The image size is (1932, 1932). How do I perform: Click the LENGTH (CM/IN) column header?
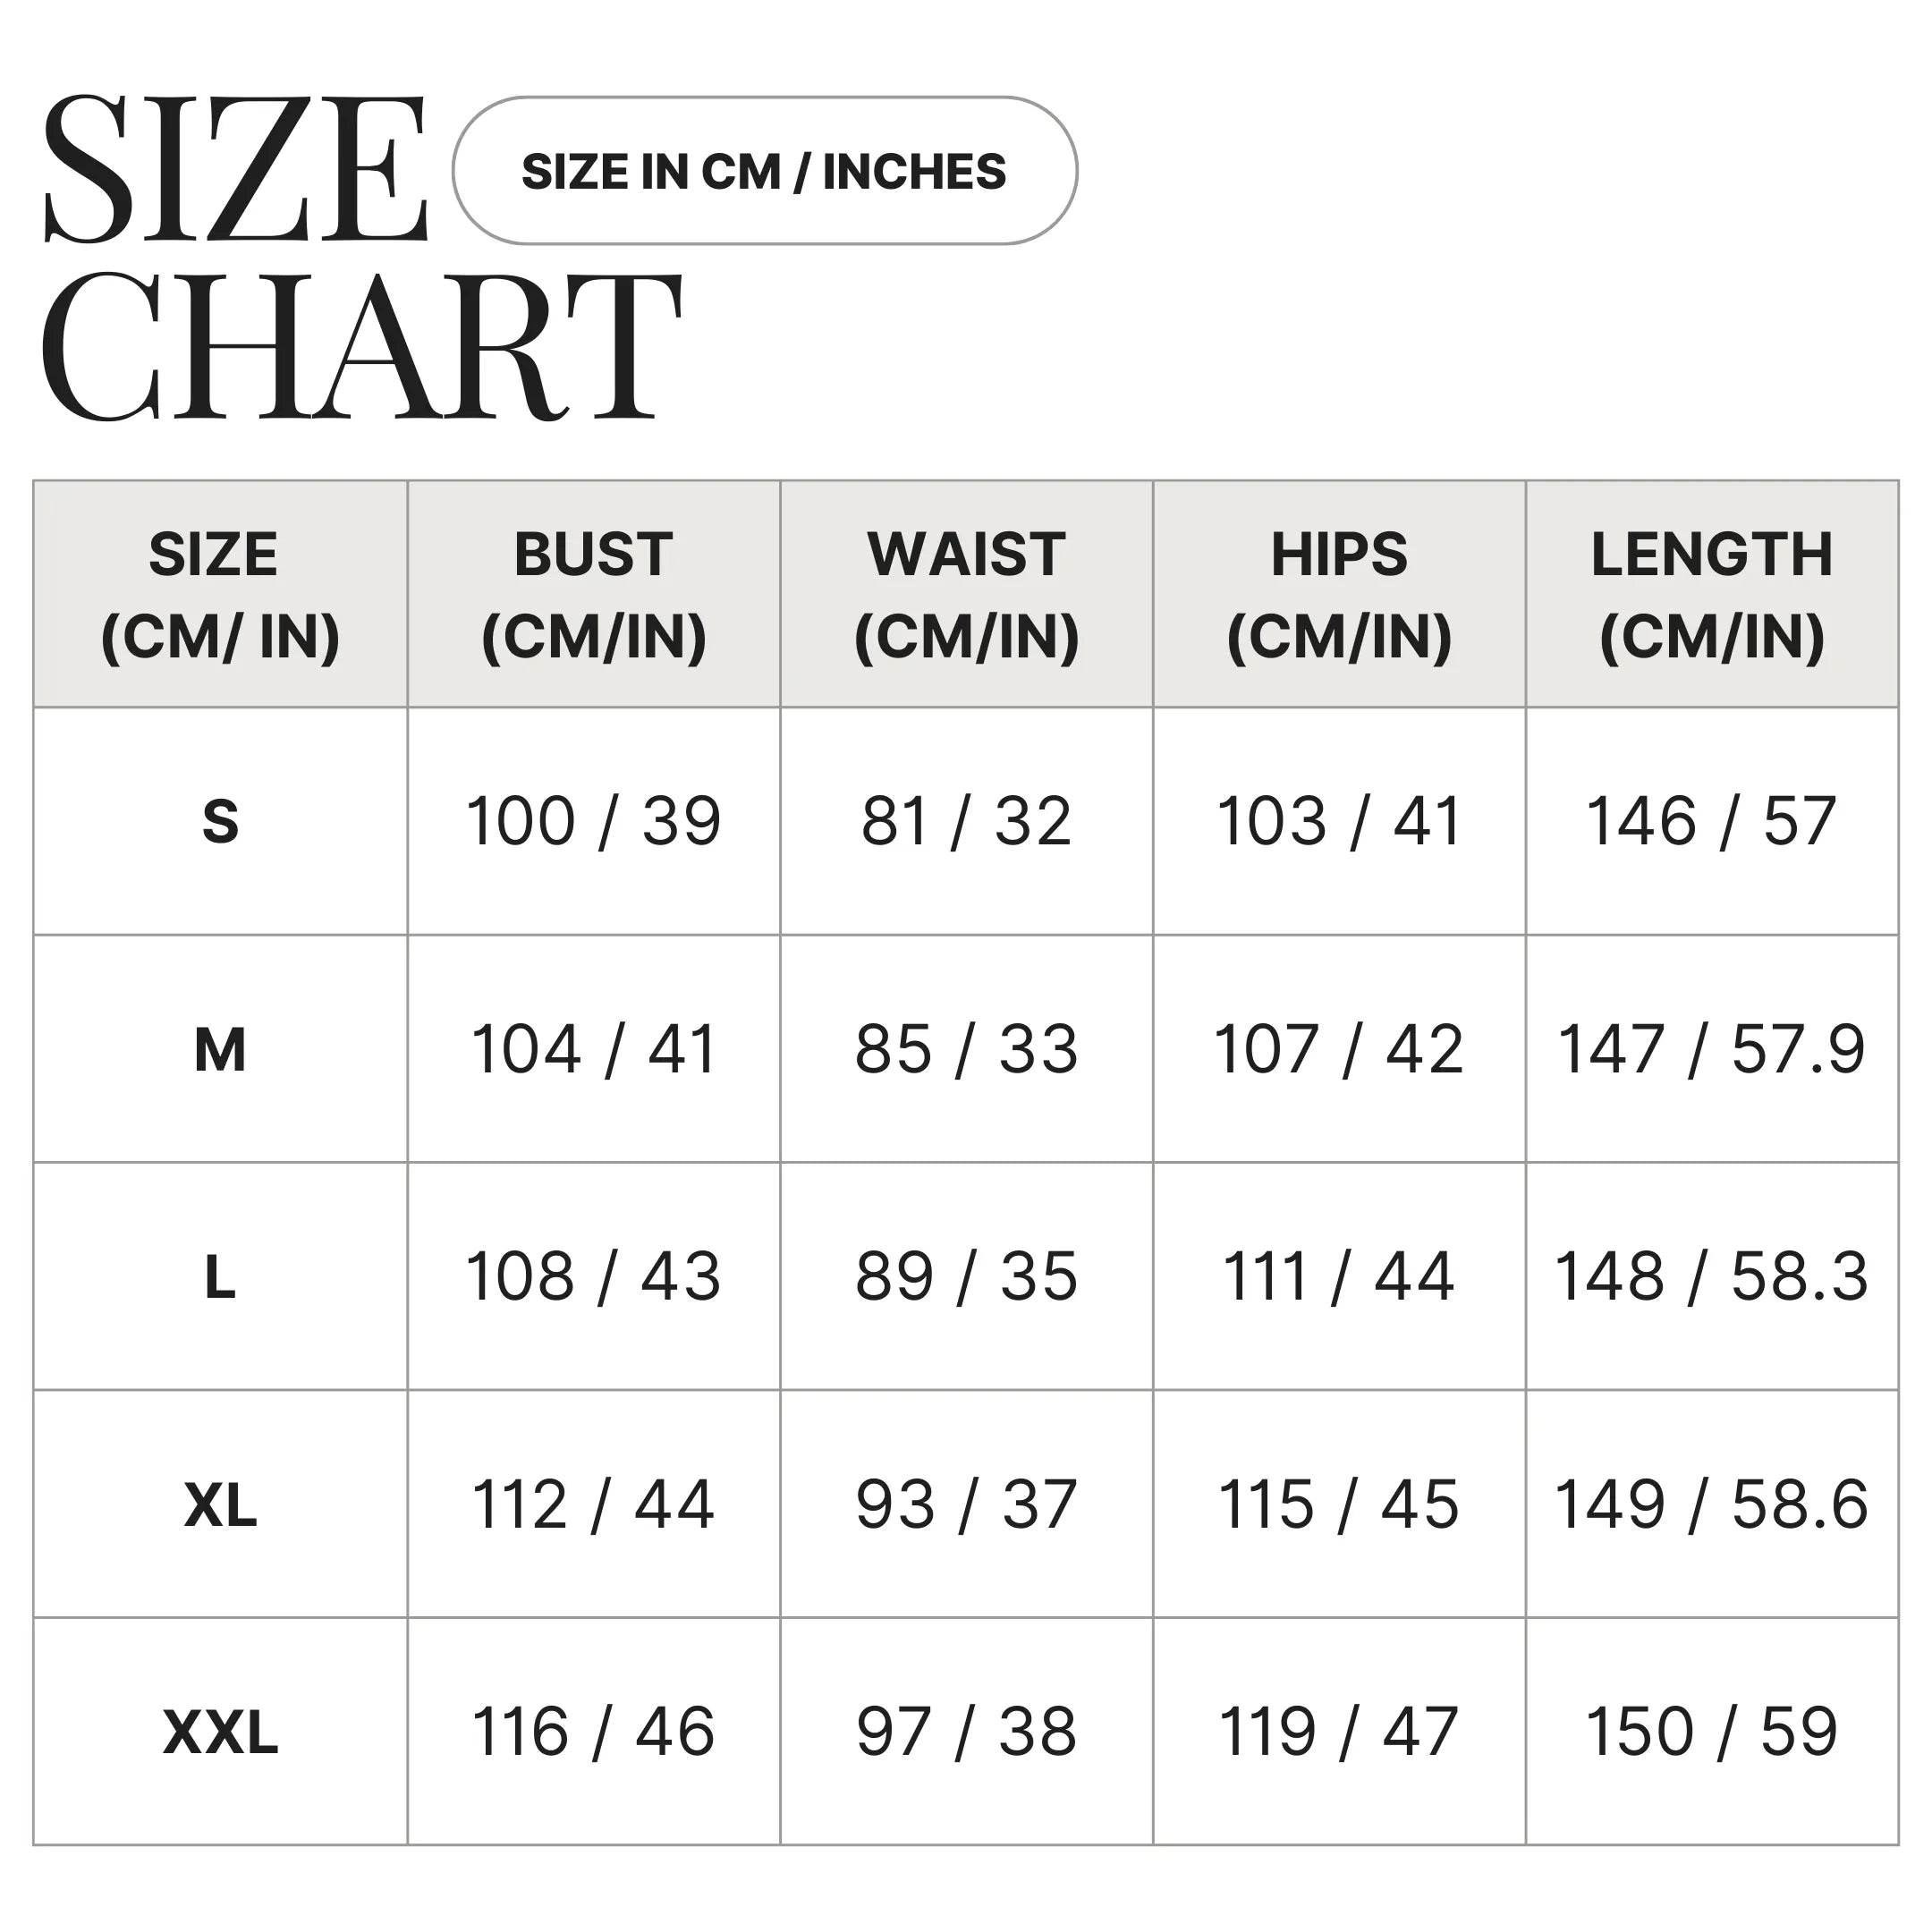point(1711,595)
